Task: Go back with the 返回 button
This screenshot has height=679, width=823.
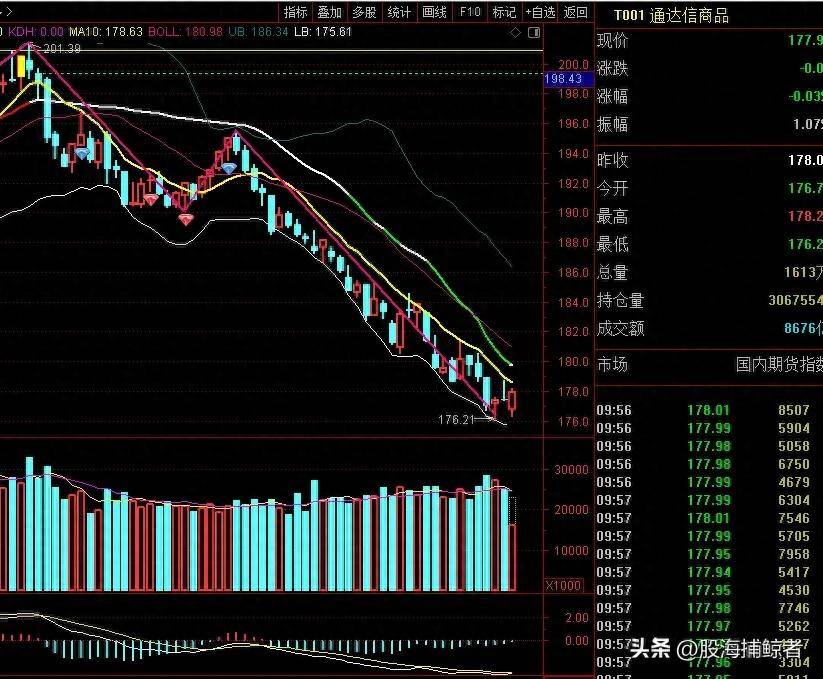Action: 576,12
